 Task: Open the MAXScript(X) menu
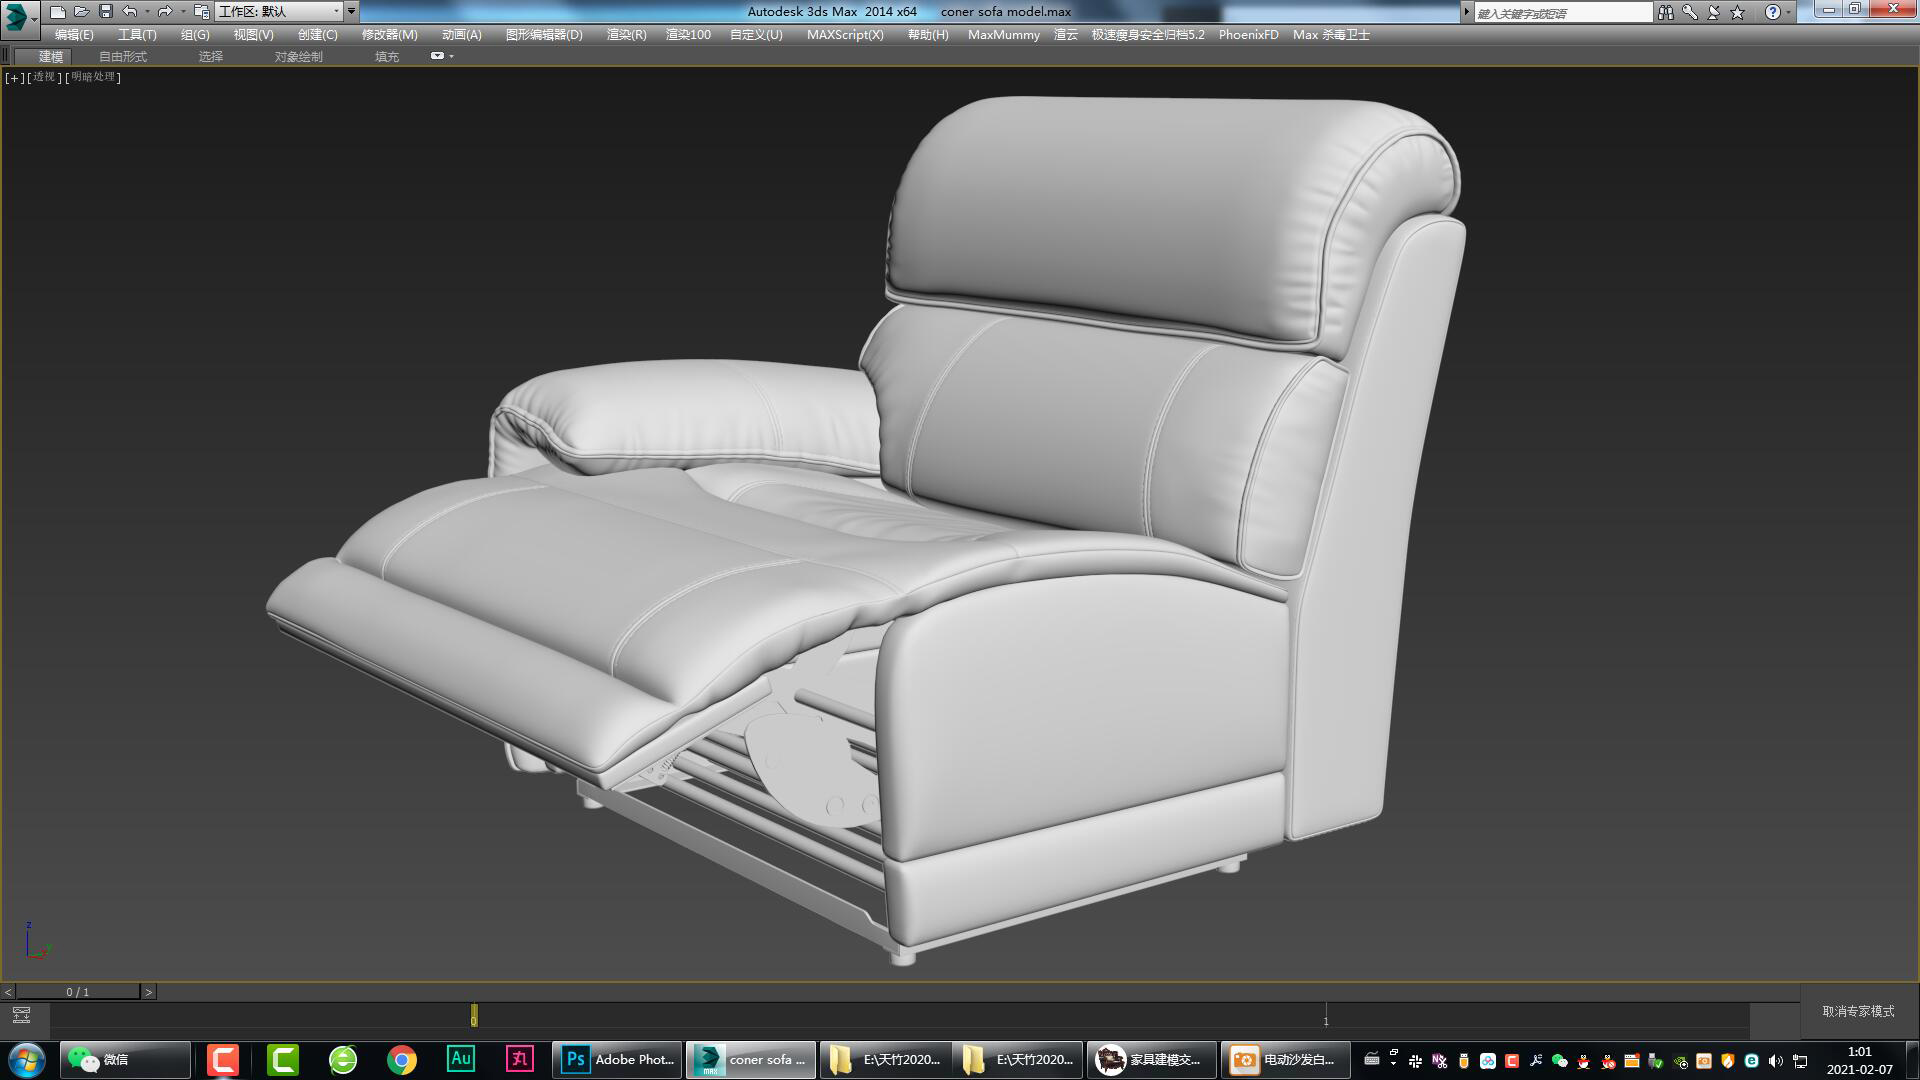tap(845, 34)
